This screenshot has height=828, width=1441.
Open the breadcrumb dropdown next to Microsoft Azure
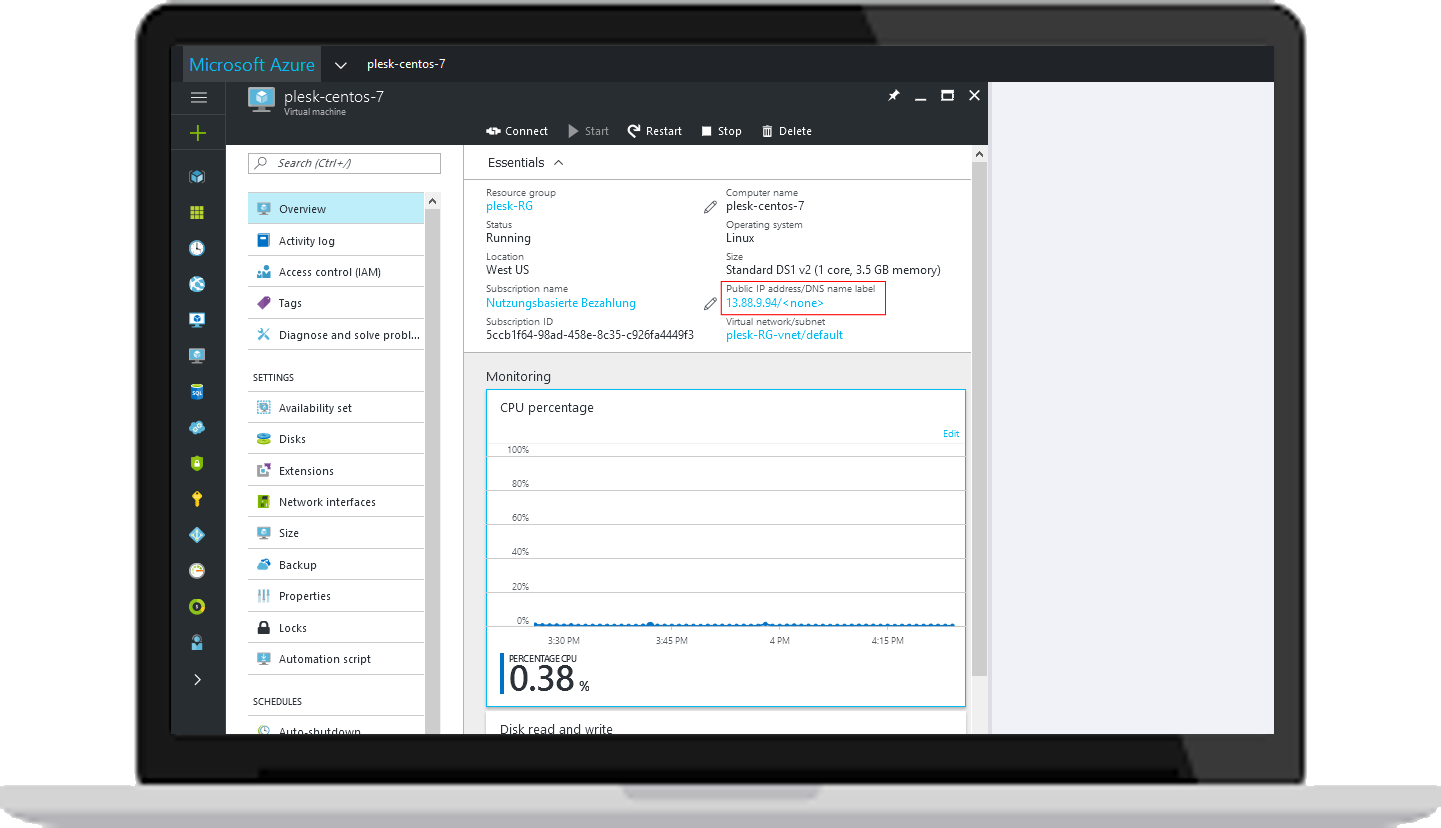[x=340, y=65]
